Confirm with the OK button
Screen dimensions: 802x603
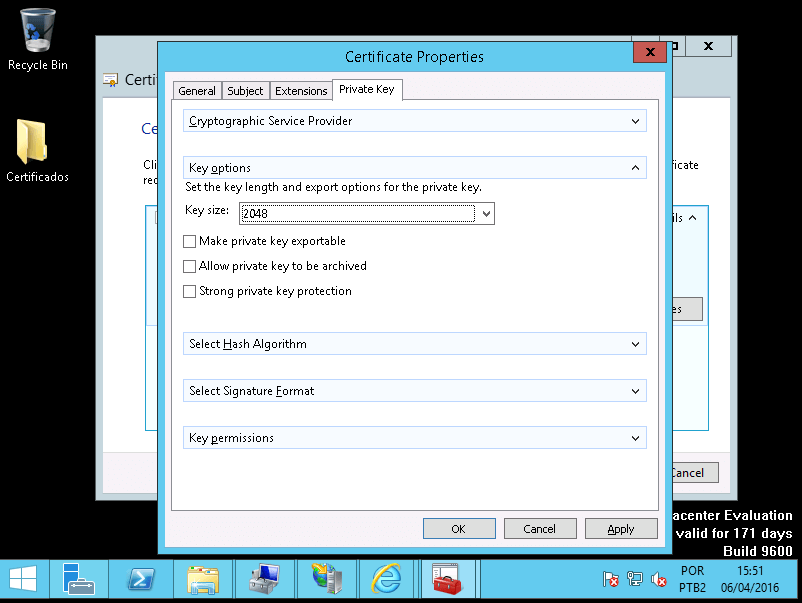[459, 529]
